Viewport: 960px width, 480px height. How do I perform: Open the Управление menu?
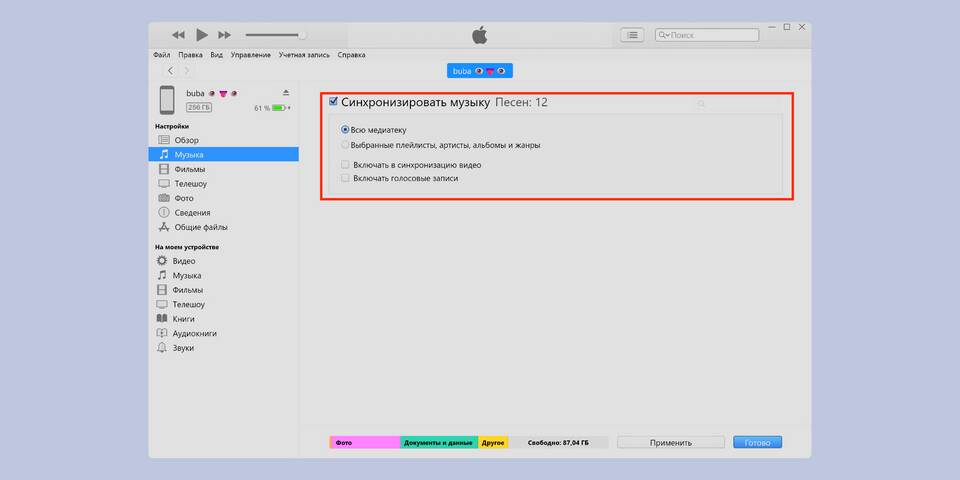click(x=250, y=55)
